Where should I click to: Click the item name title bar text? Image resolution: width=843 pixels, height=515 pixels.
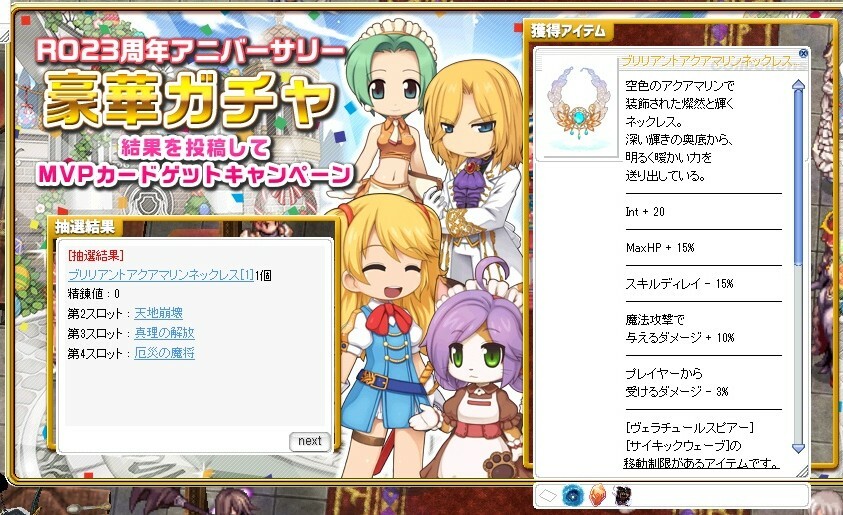click(706, 61)
